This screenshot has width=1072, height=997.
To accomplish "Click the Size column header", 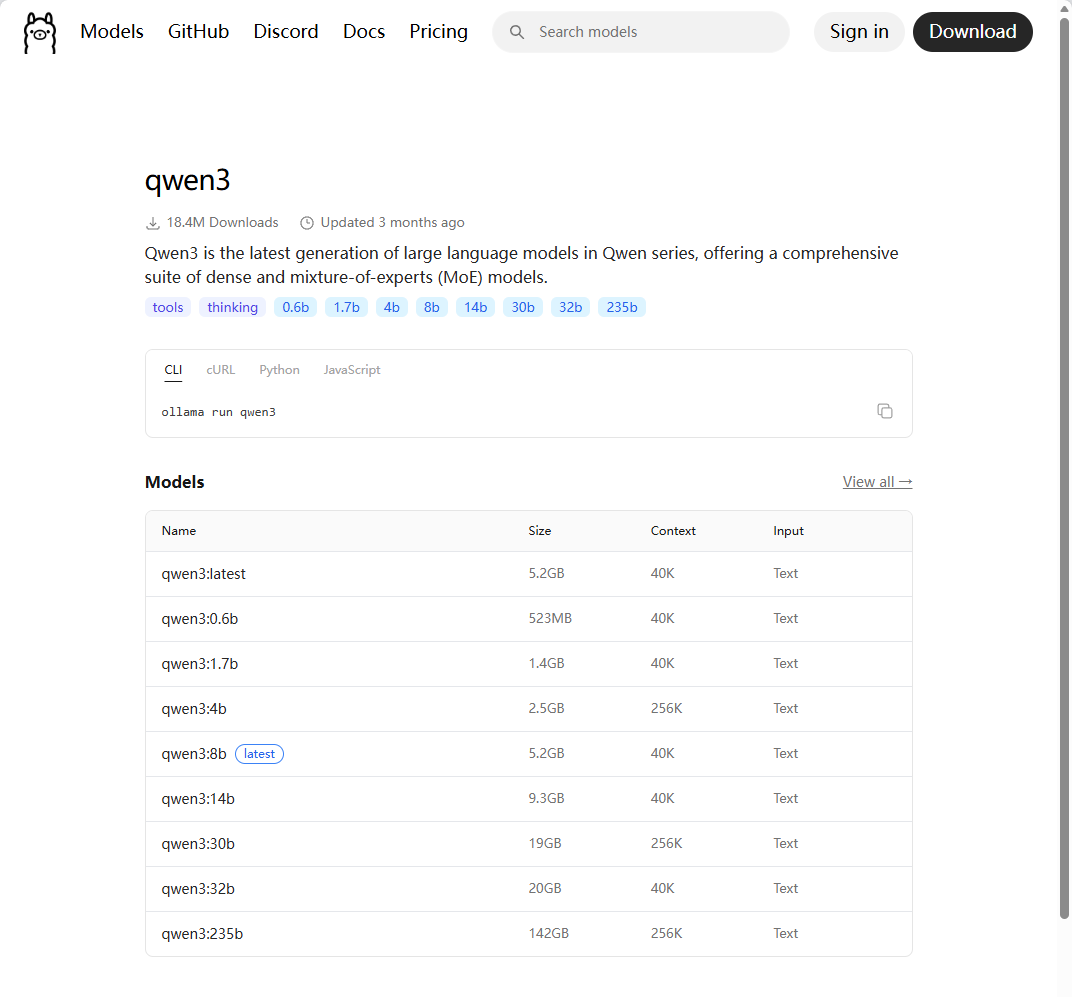I will coord(539,531).
